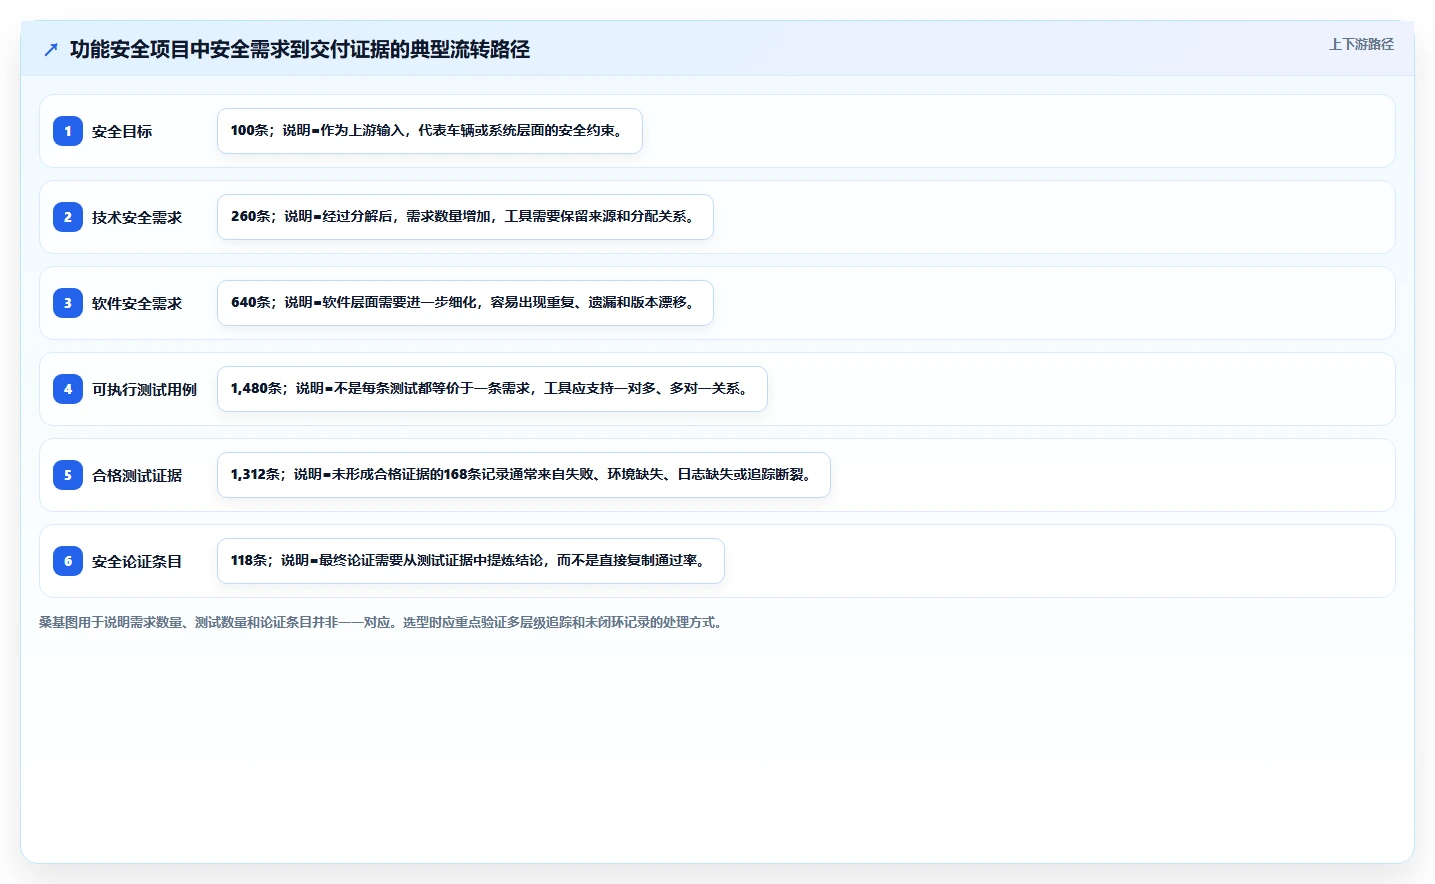
Task: Click the 可执行测试用例 step label
Action: 144,389
